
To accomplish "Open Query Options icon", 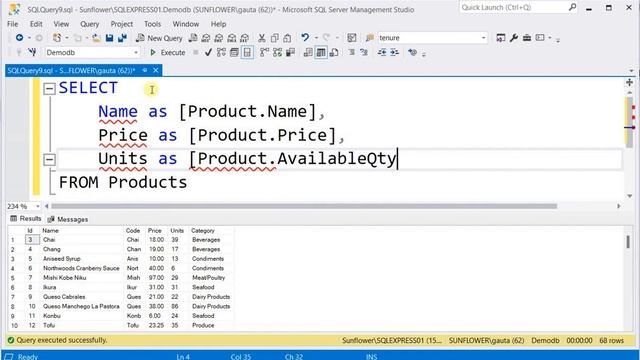I will coord(234,52).
